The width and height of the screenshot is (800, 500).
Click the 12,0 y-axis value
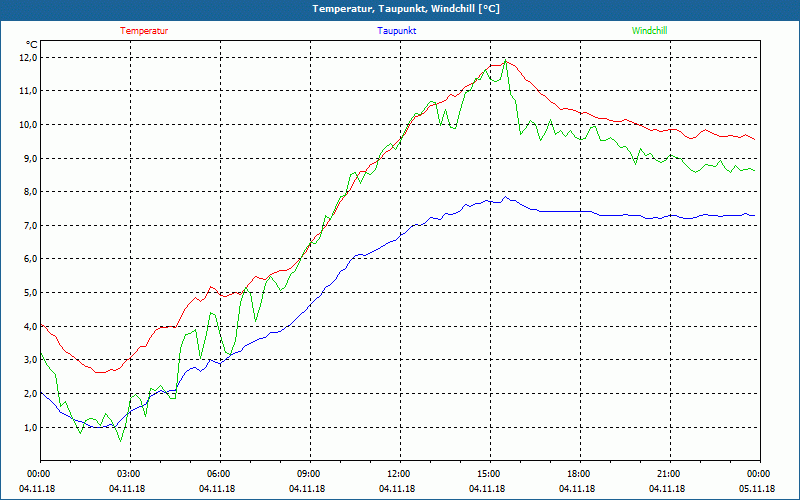(29, 58)
